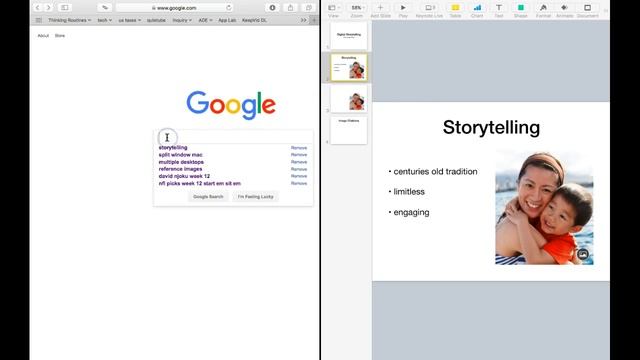Select the storytelling search suggestion
The width and height of the screenshot is (640, 360).
click(173, 147)
